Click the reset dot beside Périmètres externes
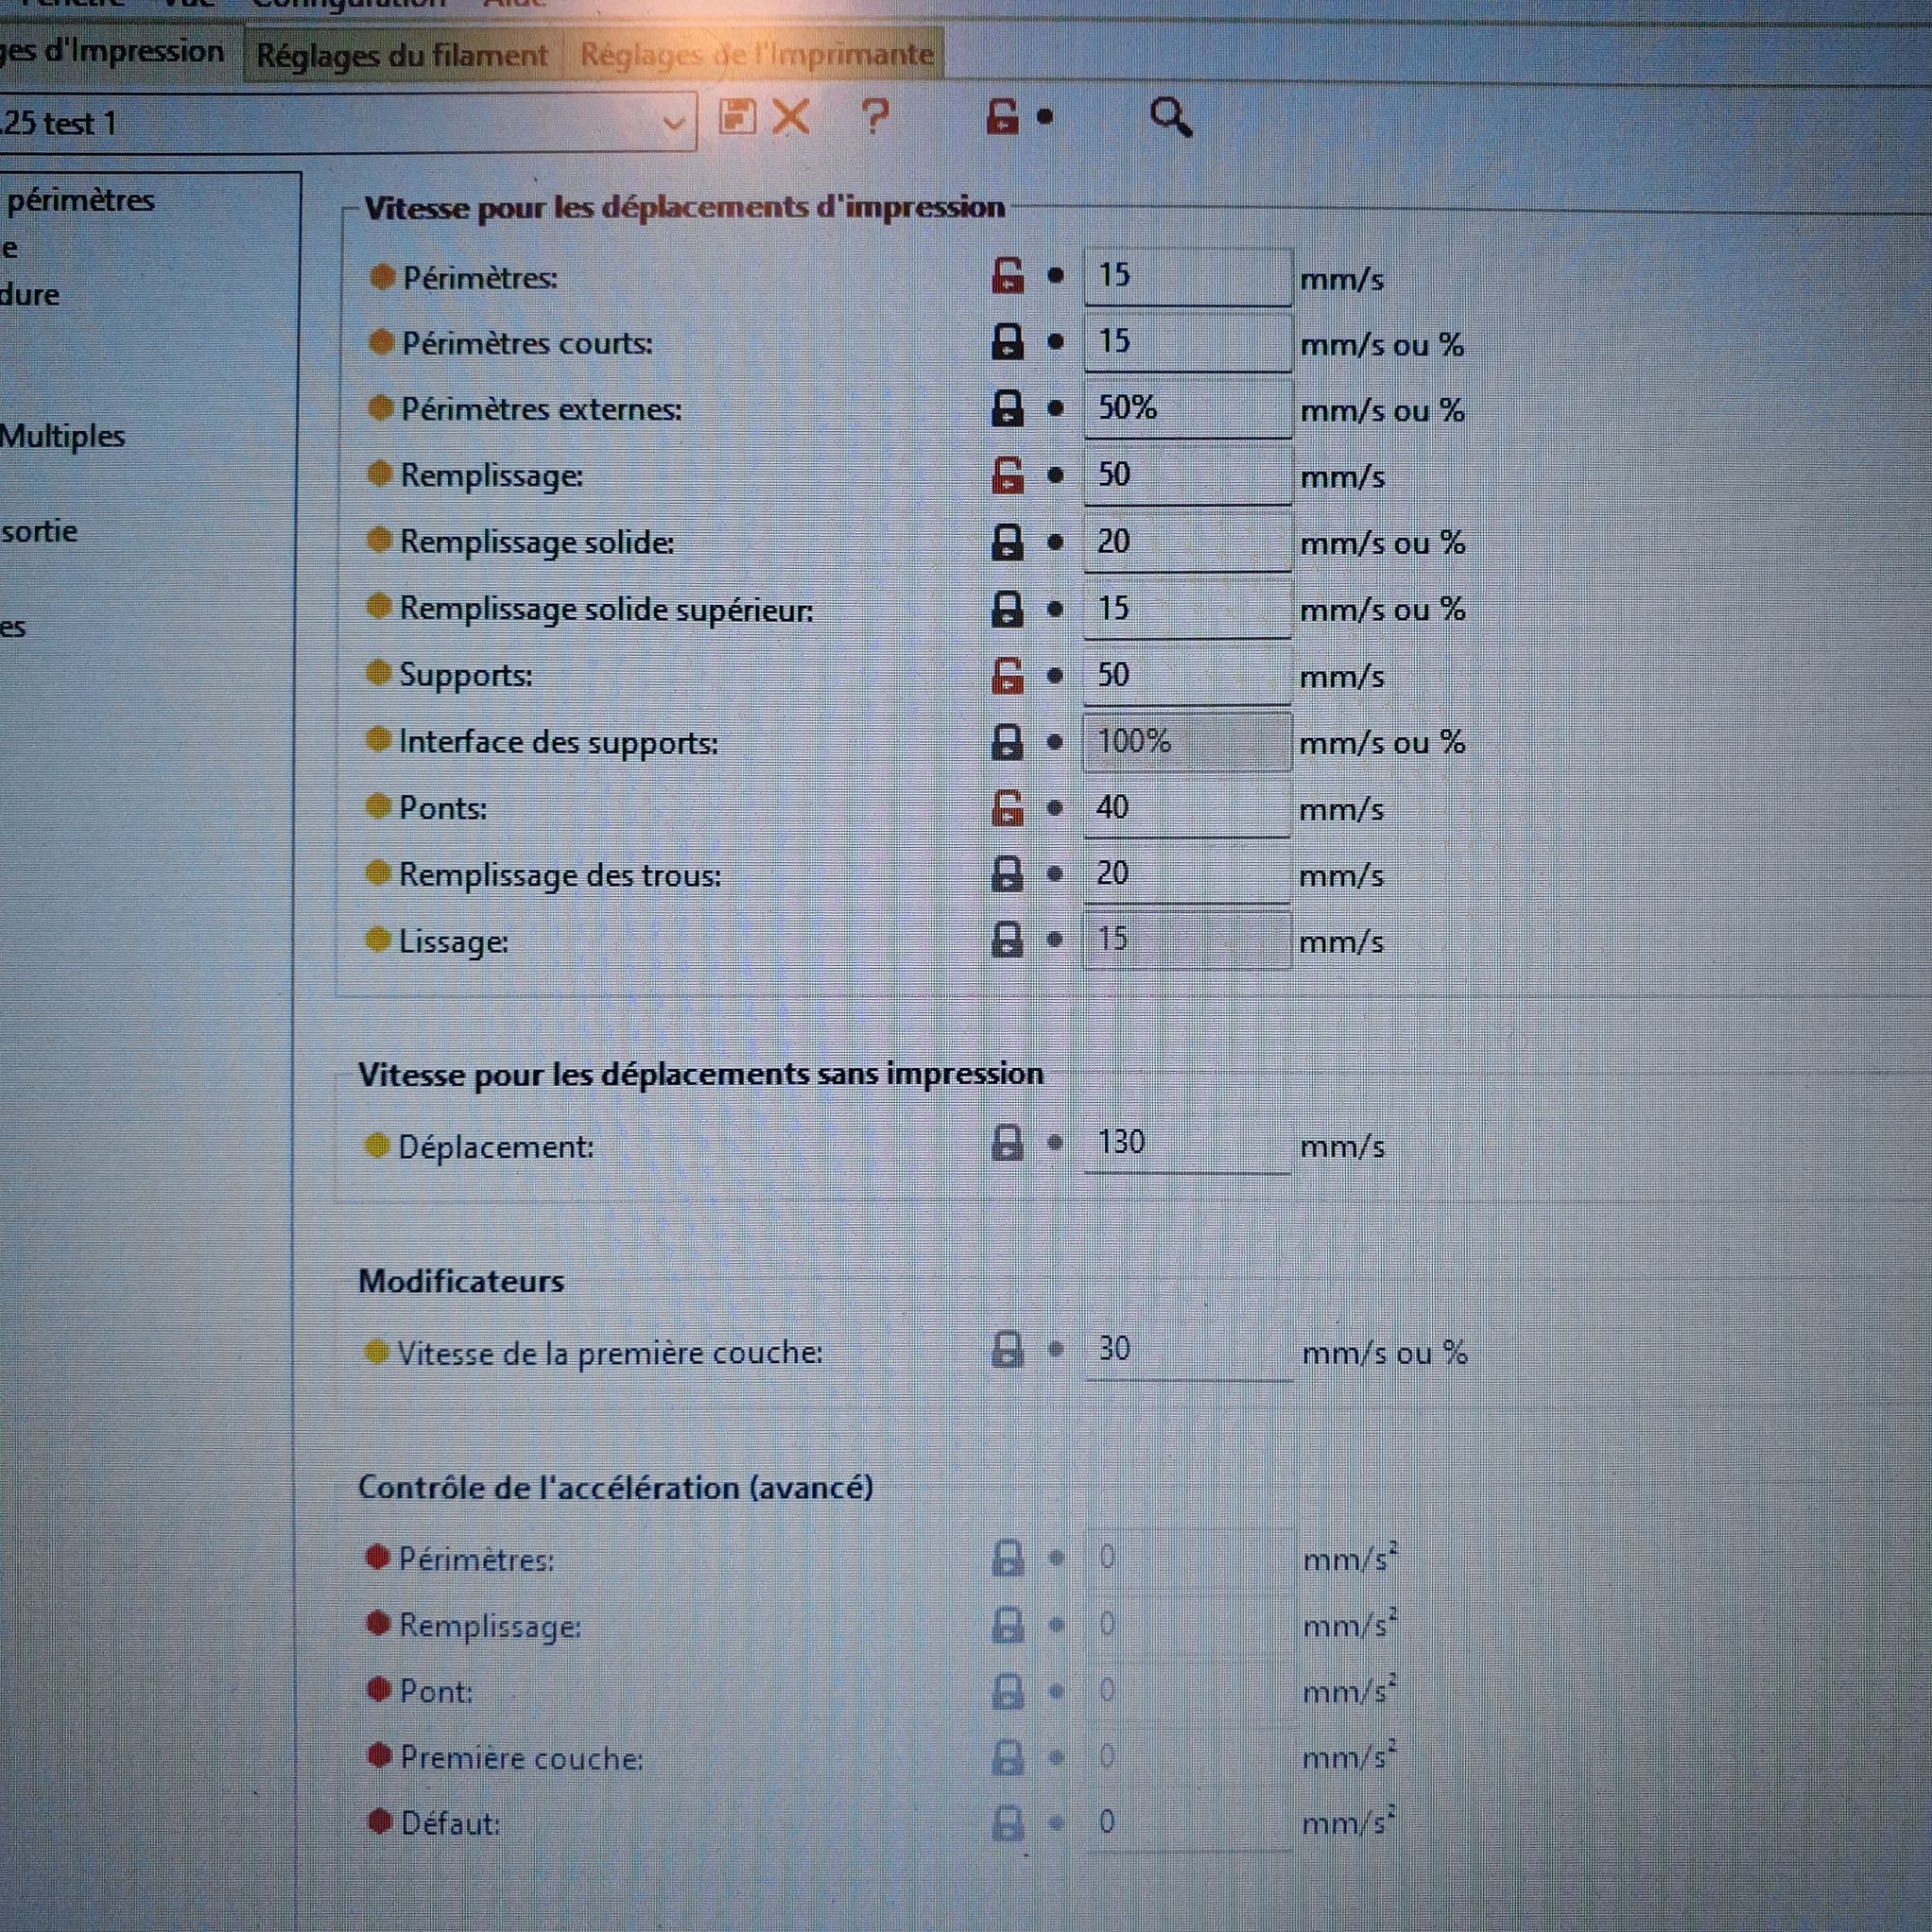The height and width of the screenshot is (1932, 1932). tap(1055, 408)
